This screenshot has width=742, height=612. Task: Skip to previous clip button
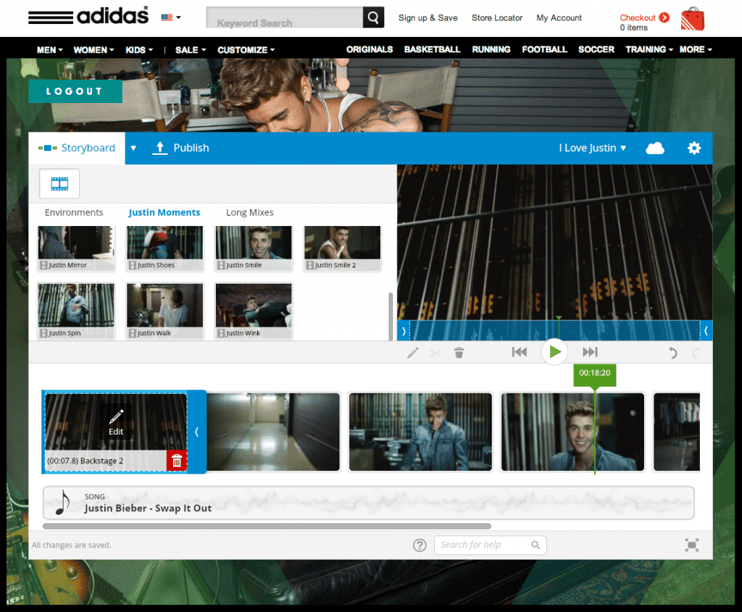(520, 352)
